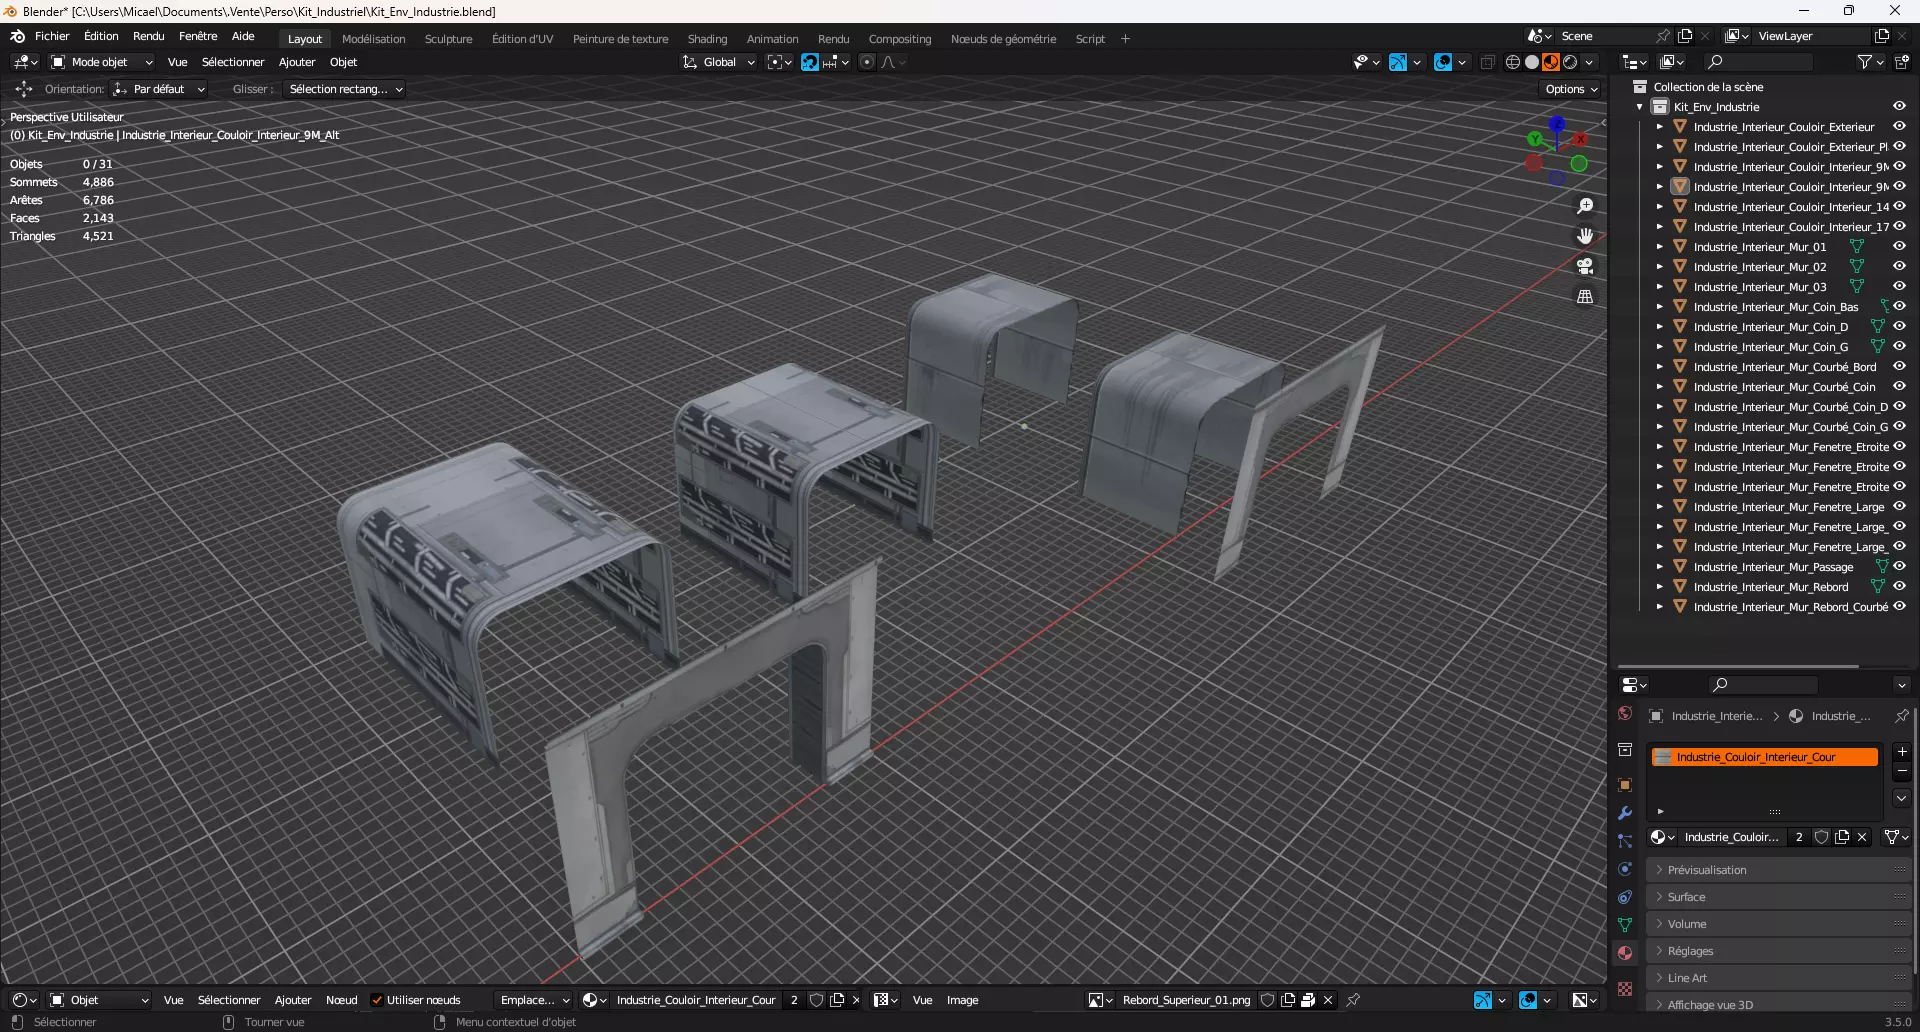Click the Blender logo menu icon
Screen dimensions: 1920x1032
coord(17,36)
